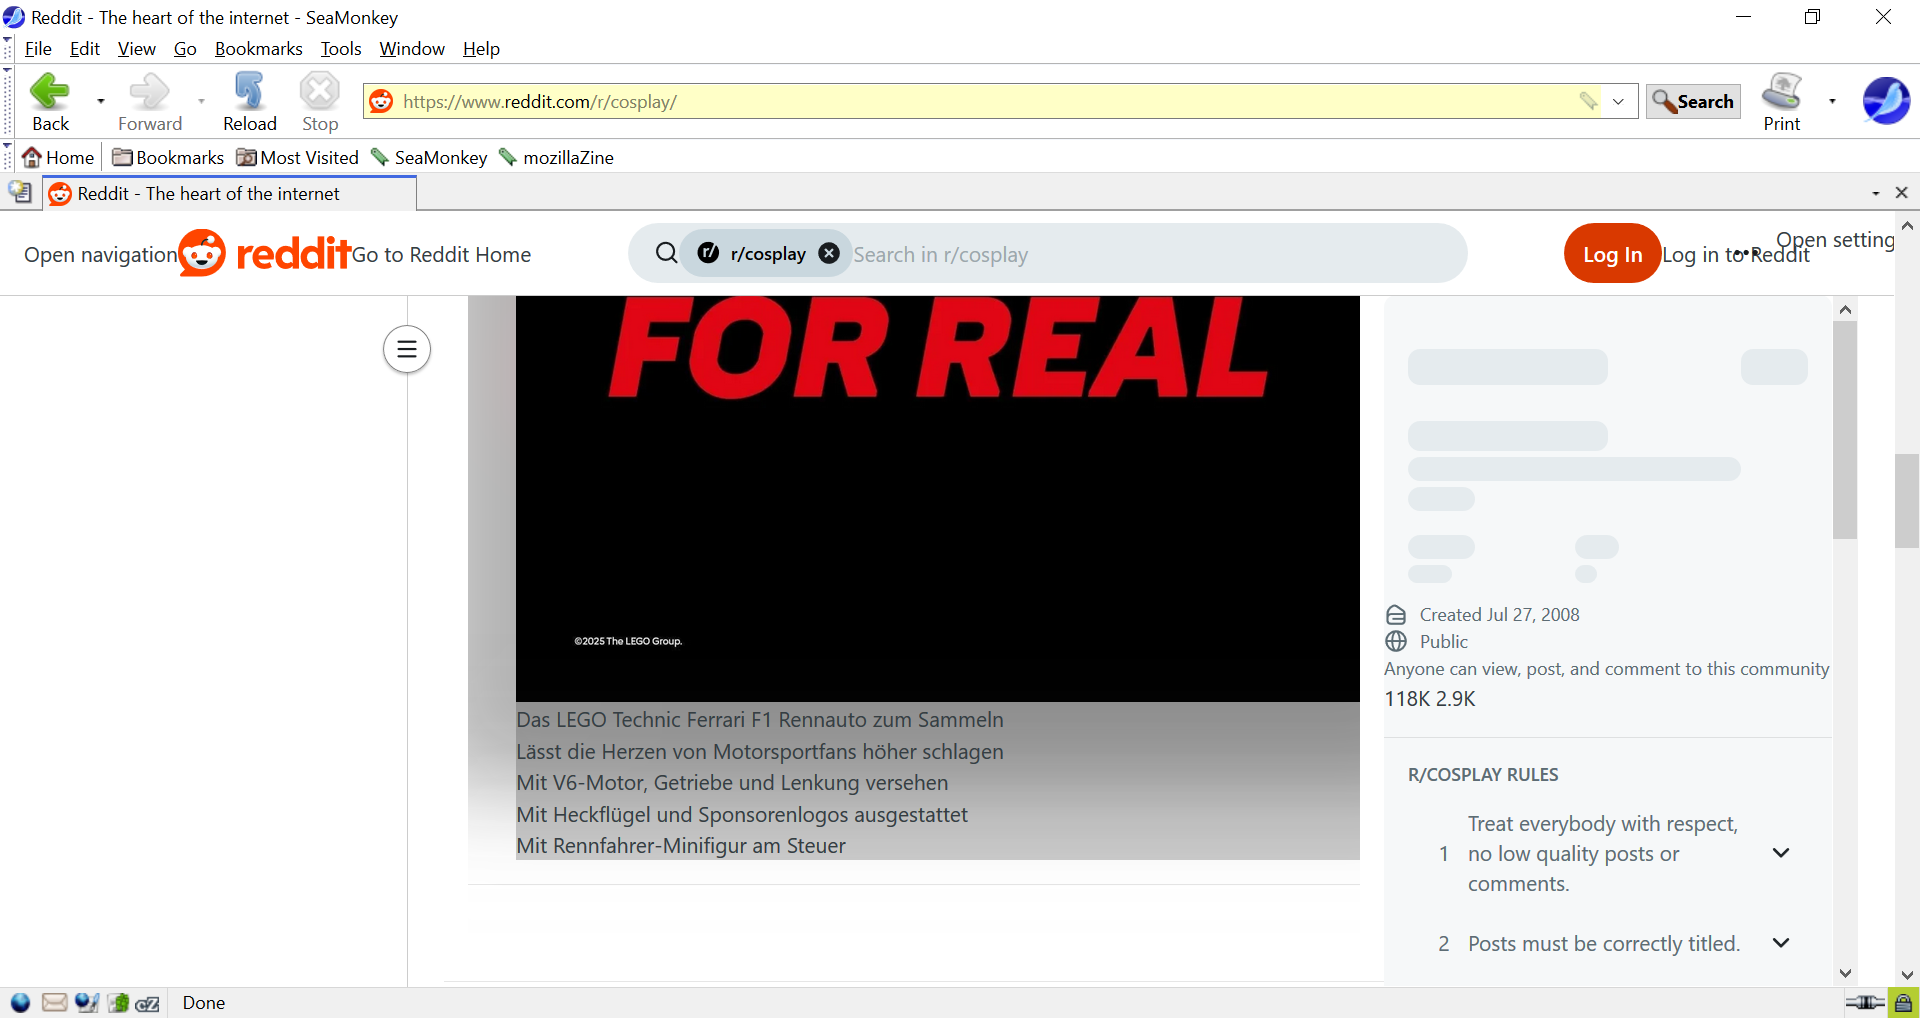The width and height of the screenshot is (1920, 1018).
Task: Expand rule 2 Posts must be correctly titled
Action: point(1780,943)
